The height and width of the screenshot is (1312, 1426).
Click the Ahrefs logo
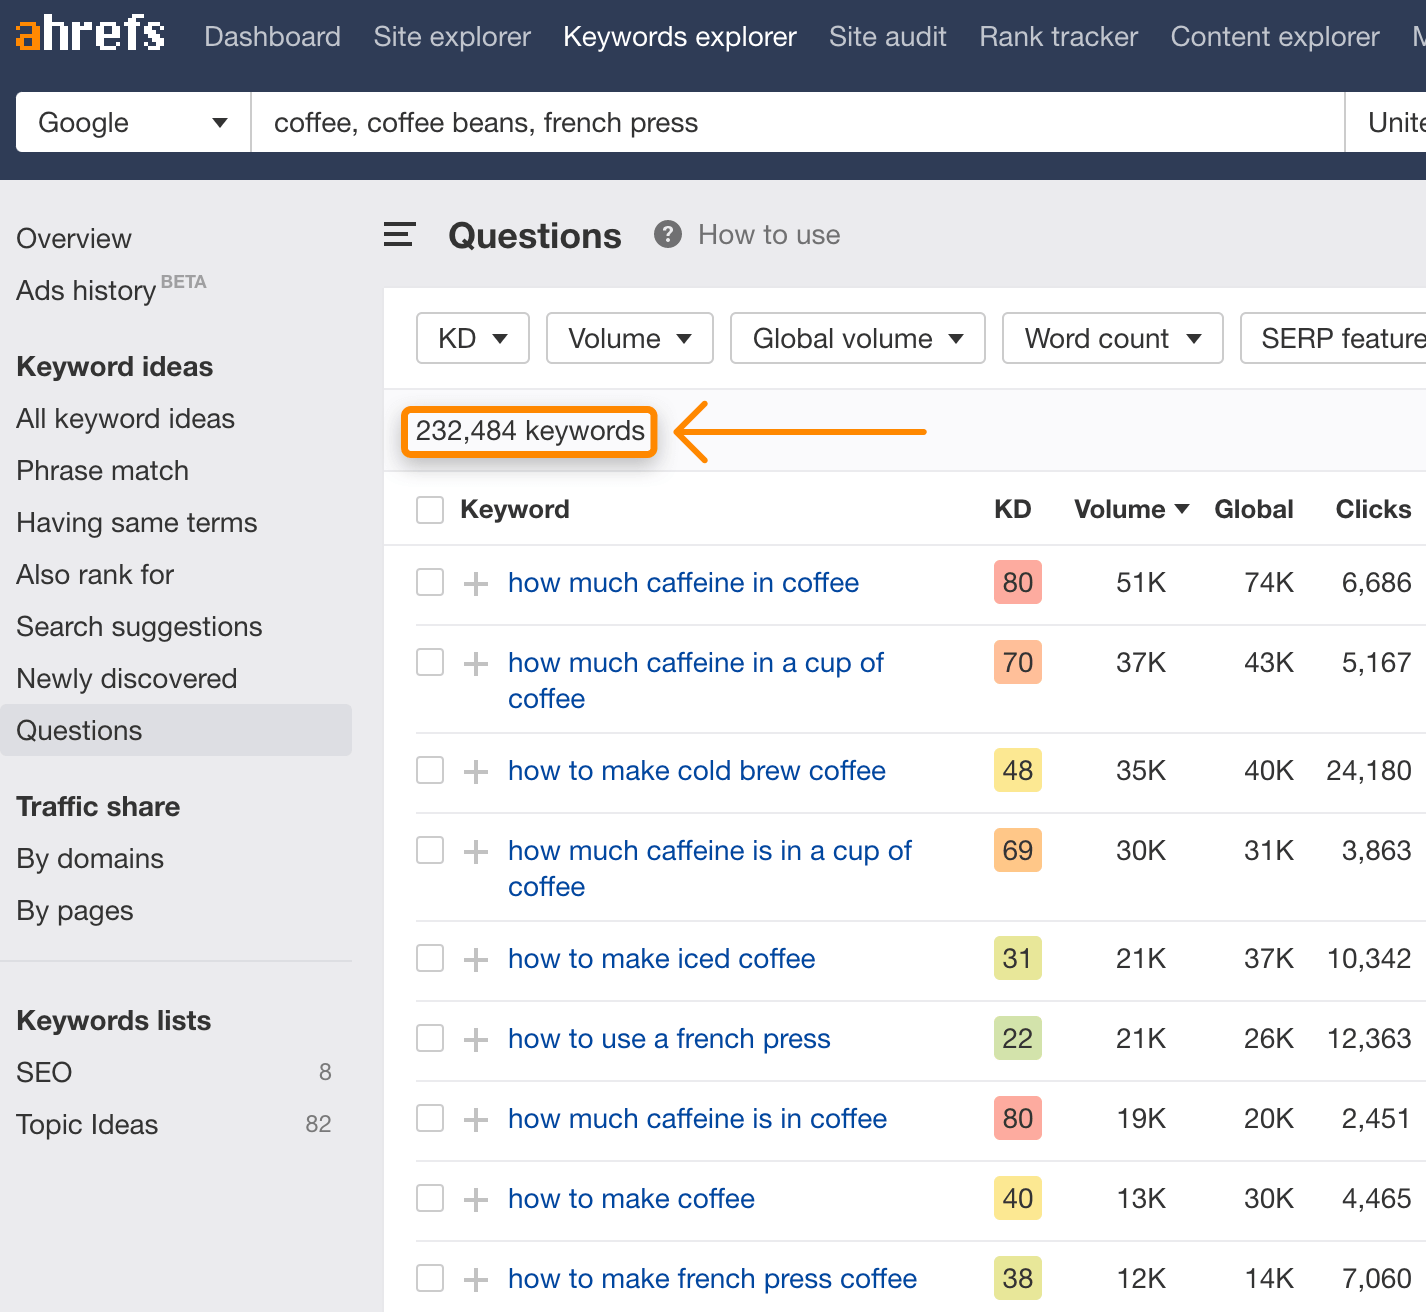pos(90,34)
